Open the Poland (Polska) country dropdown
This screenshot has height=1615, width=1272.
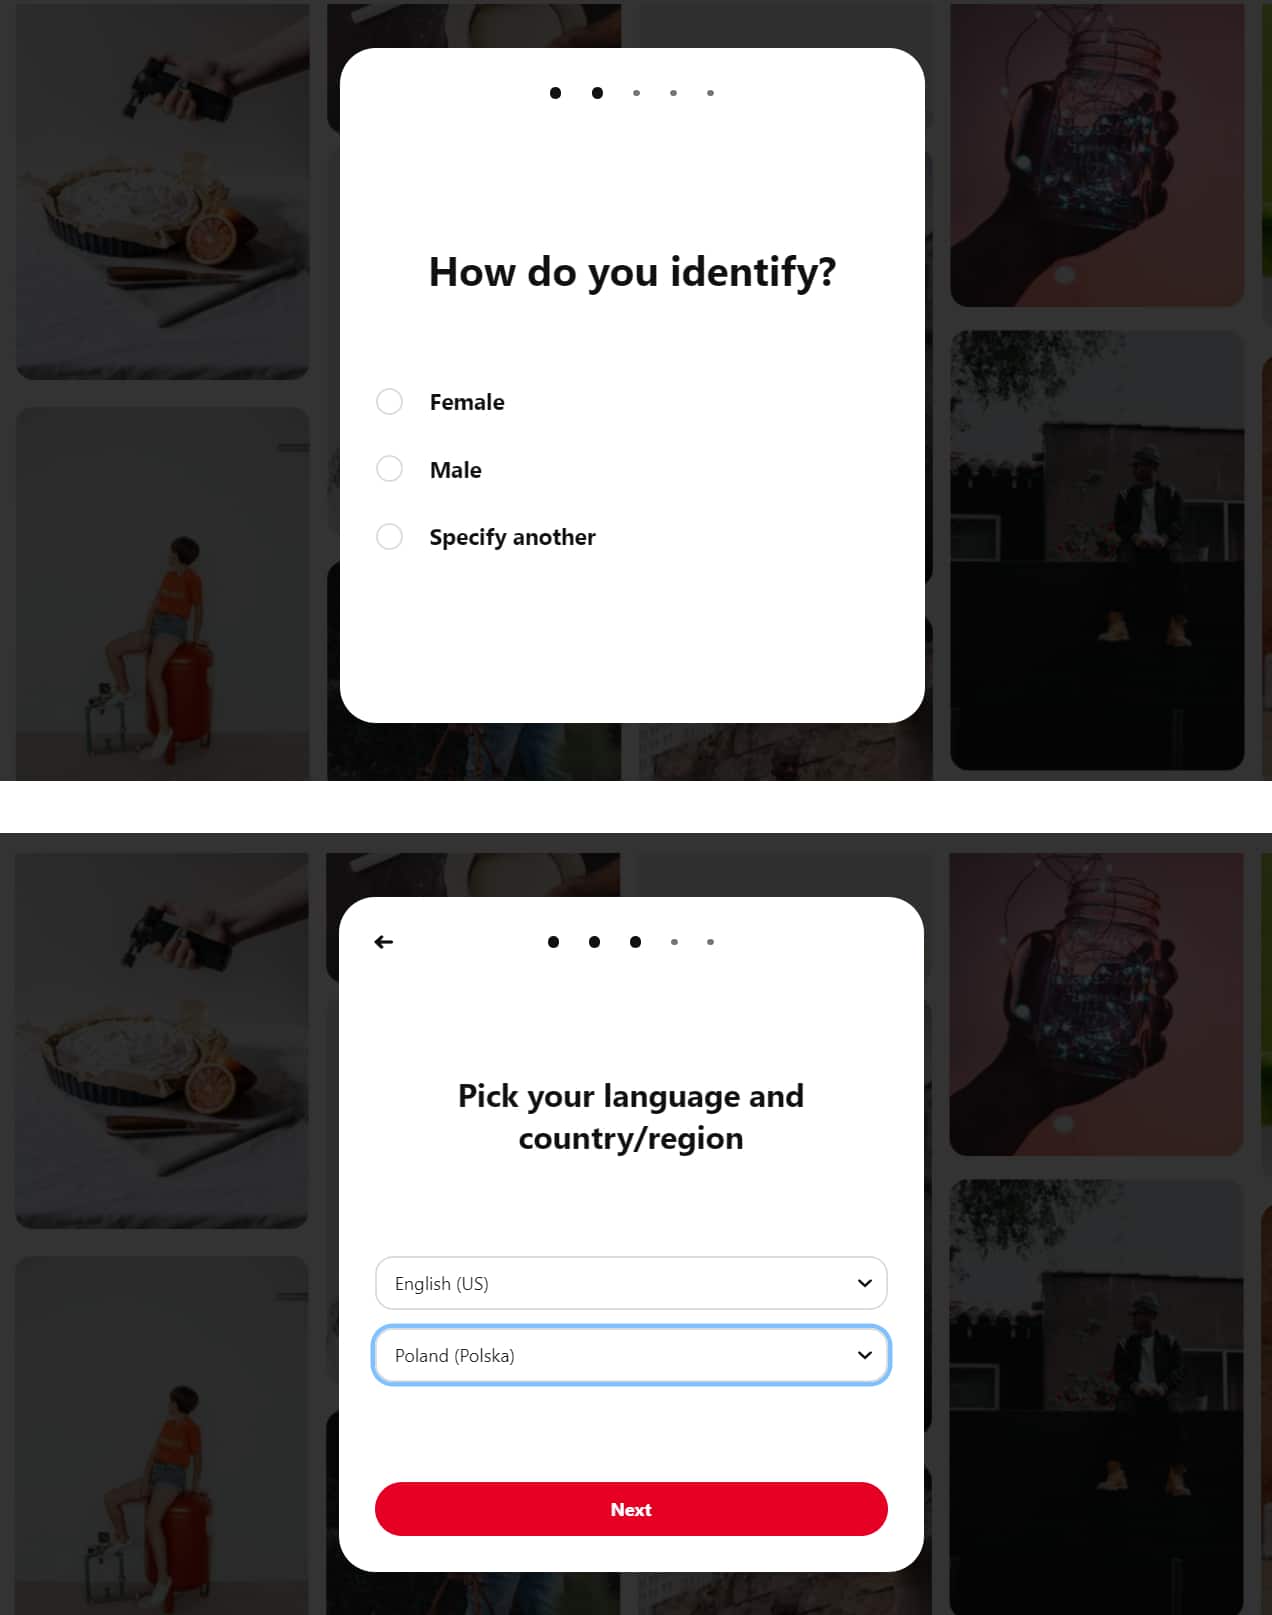coord(631,1355)
